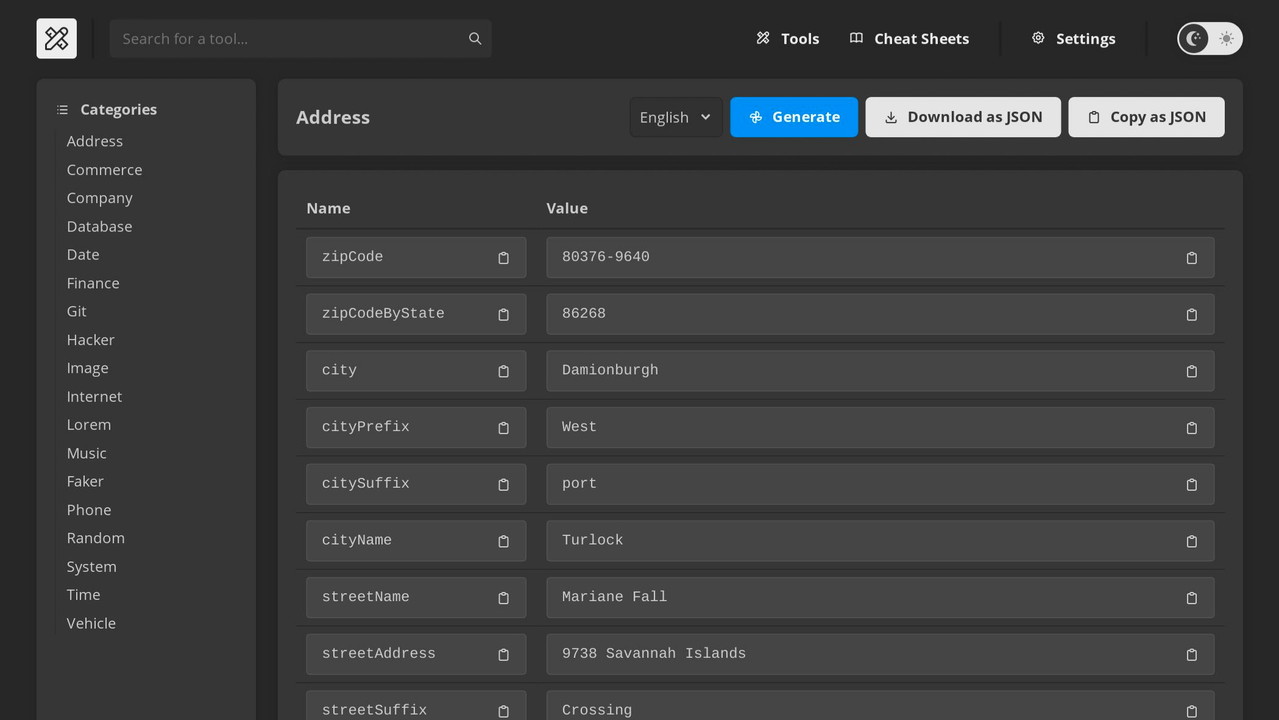The image size is (1279, 720).
Task: Copy the cityName value Turlock
Action: (x=1191, y=541)
